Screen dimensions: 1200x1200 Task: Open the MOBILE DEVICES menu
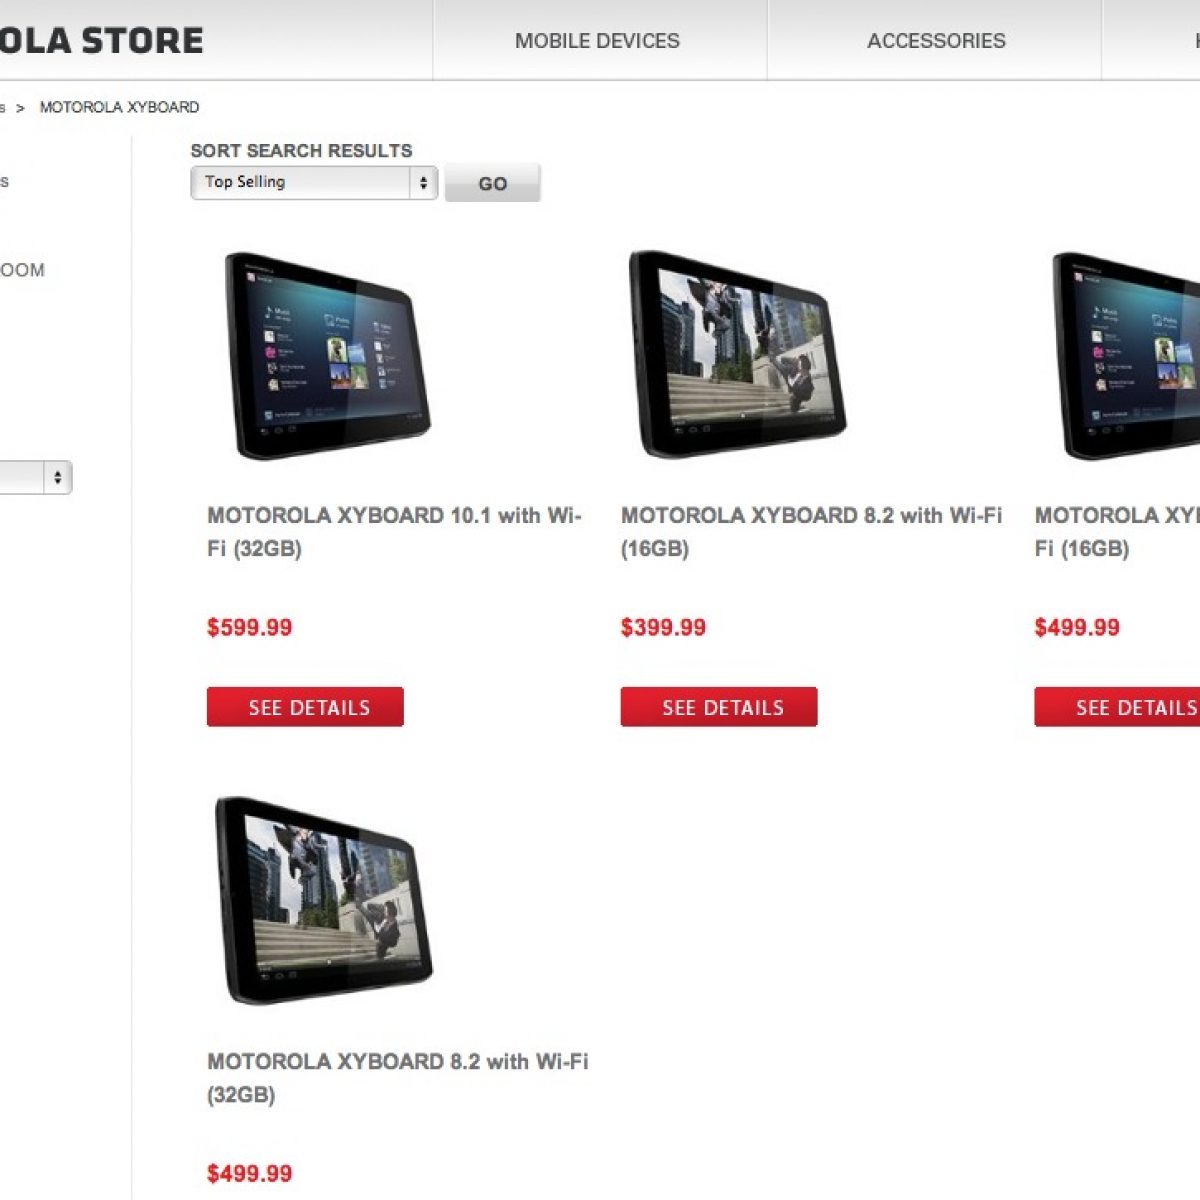tap(598, 41)
